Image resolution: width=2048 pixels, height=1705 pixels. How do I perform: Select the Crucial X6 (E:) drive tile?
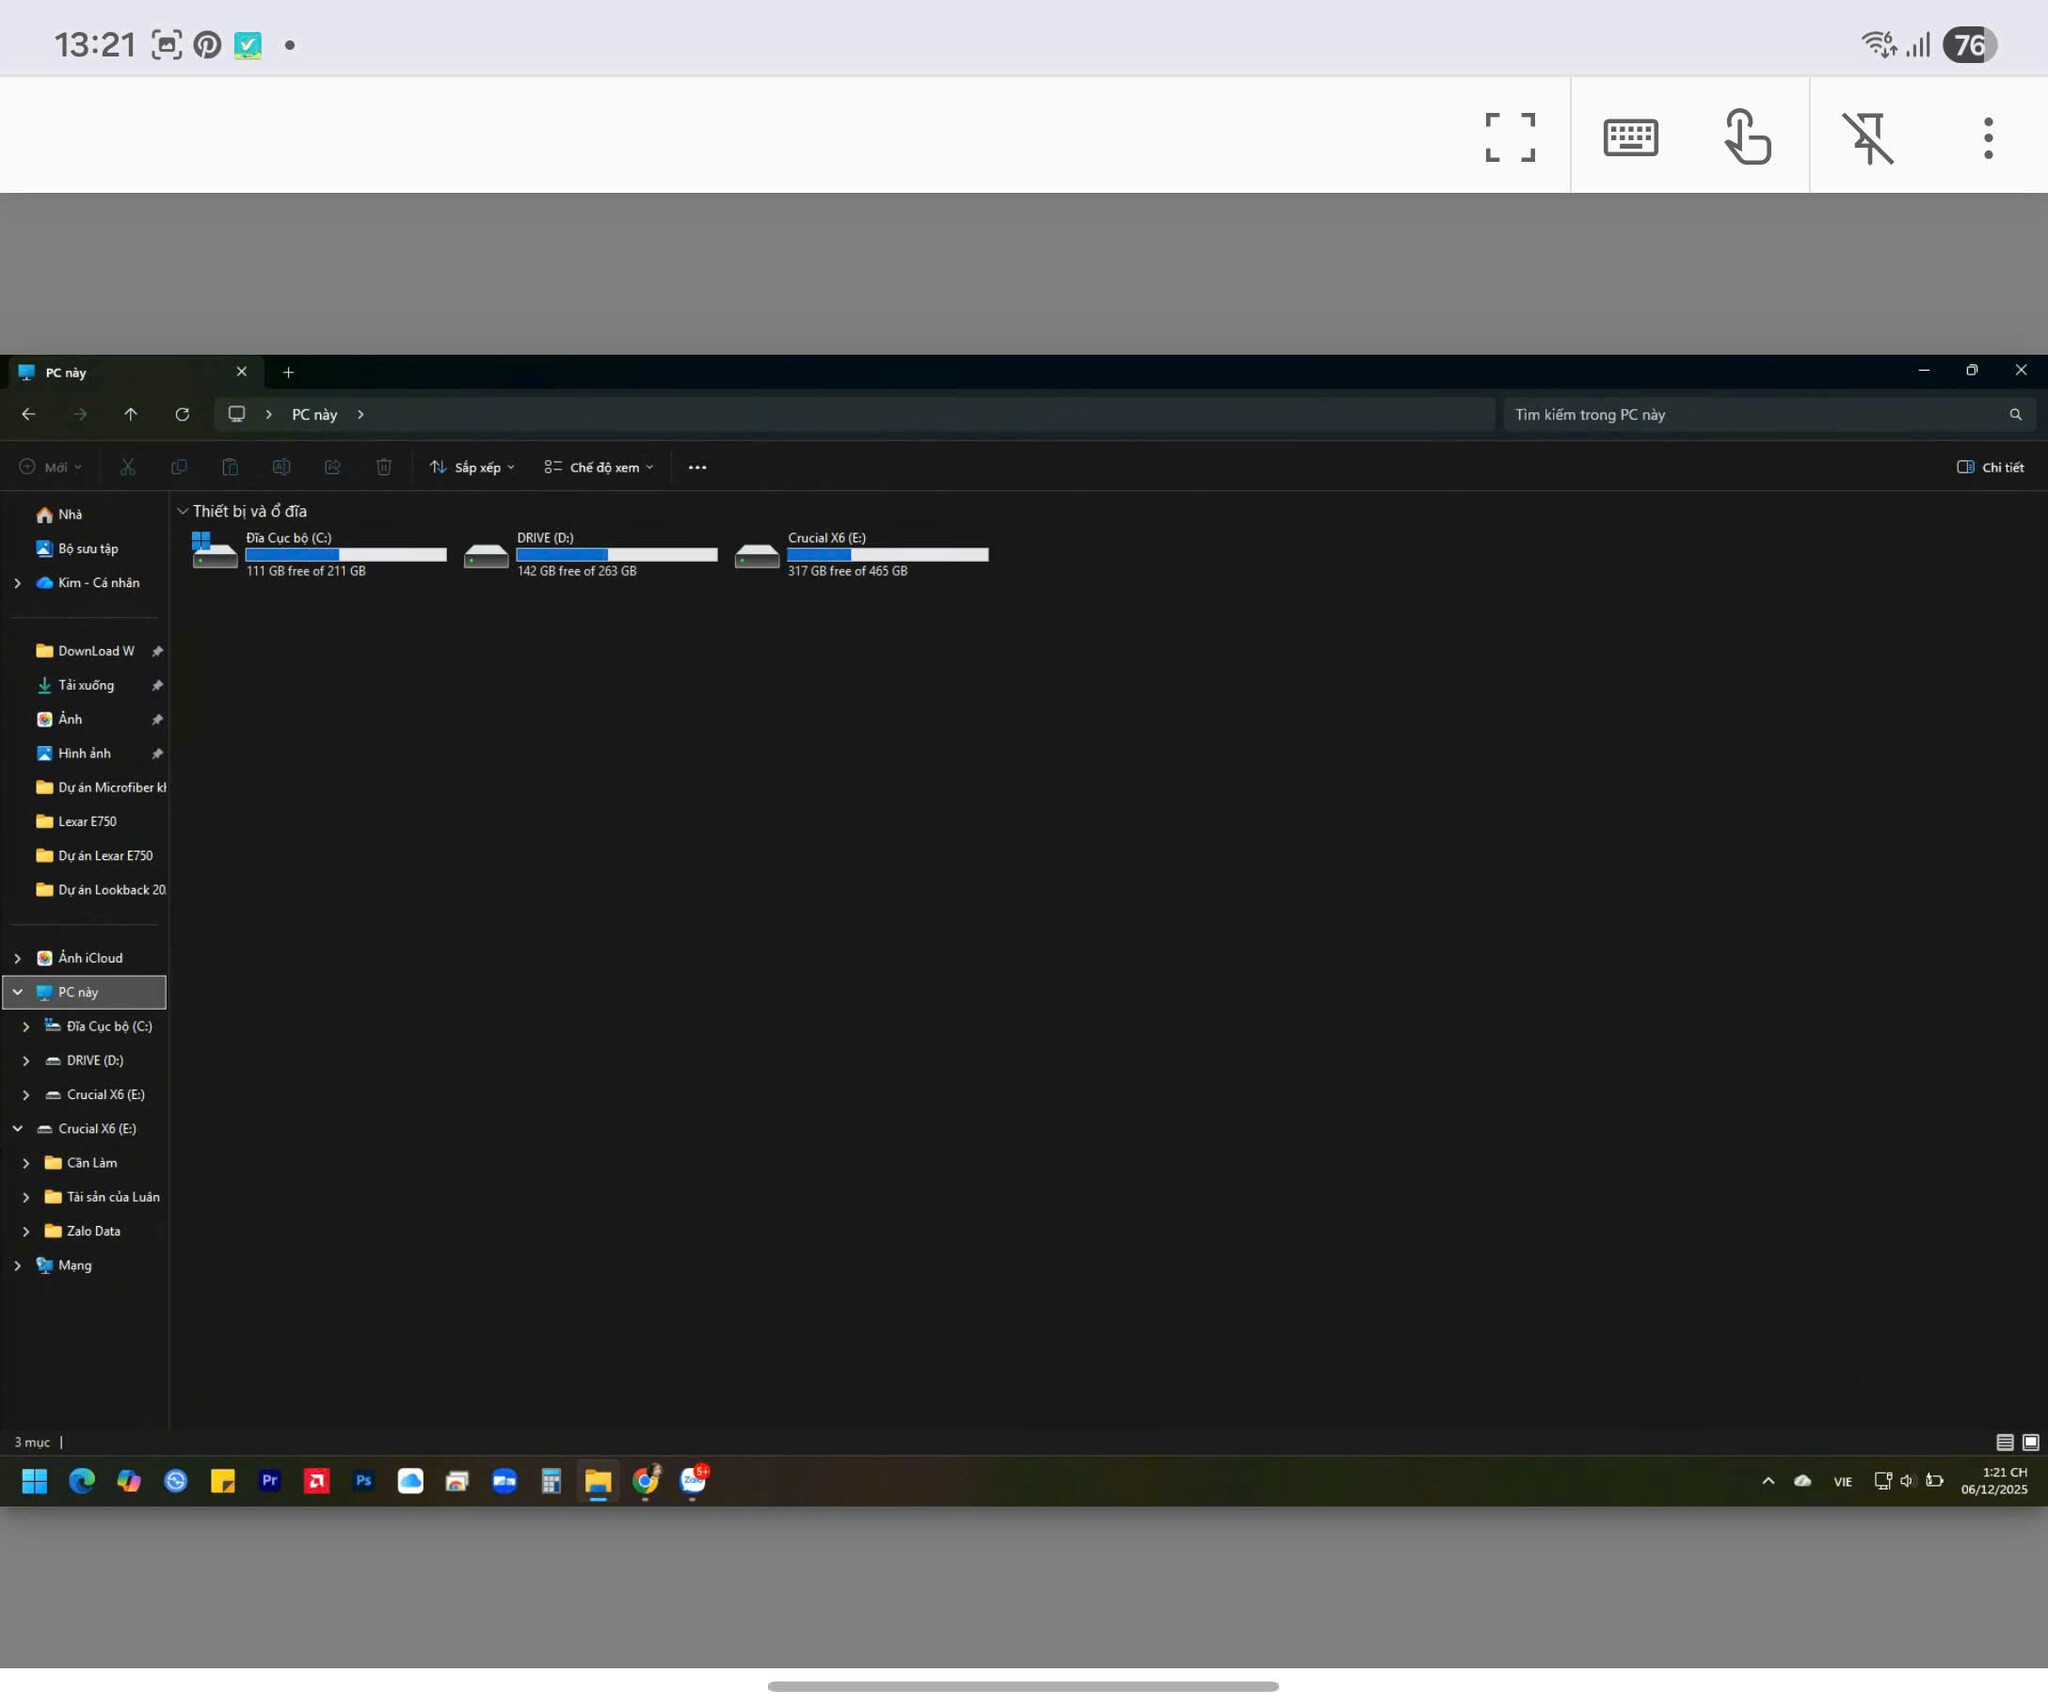pos(861,554)
